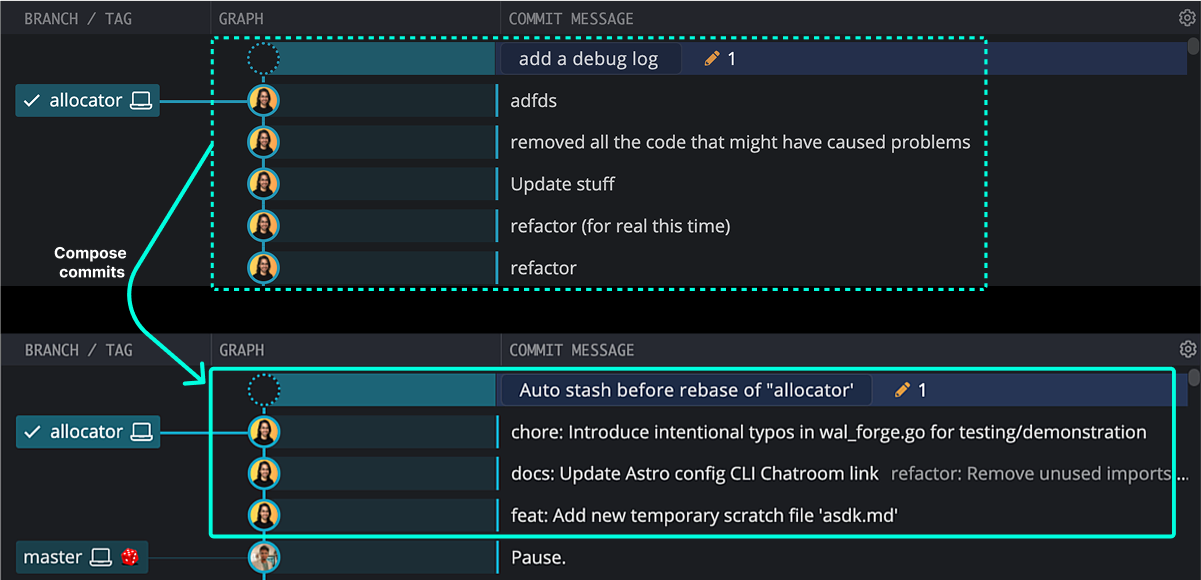
Task: Select the 'feat: Add new temporary scratch file' commit
Action: click(x=700, y=515)
